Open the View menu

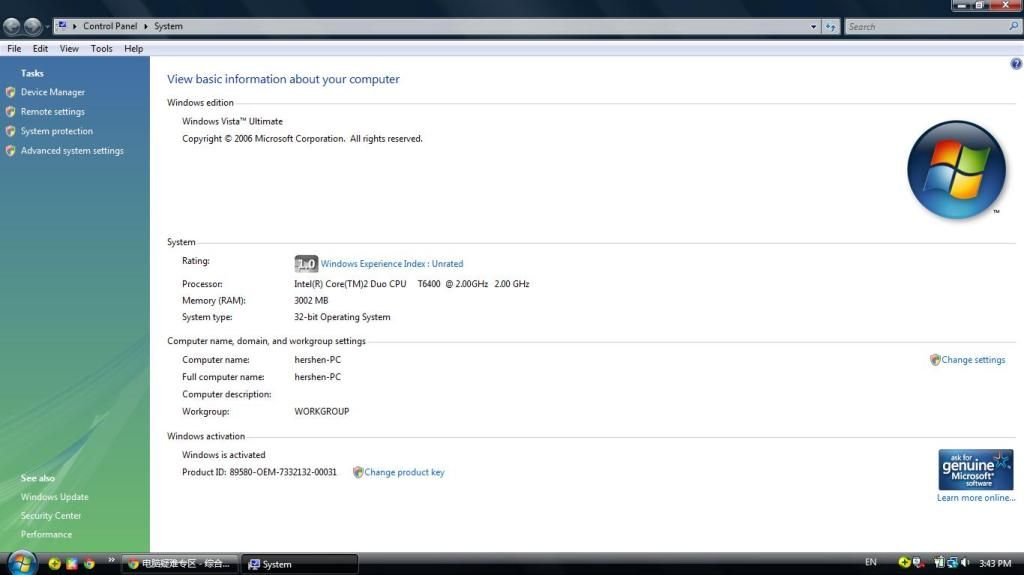[x=69, y=48]
